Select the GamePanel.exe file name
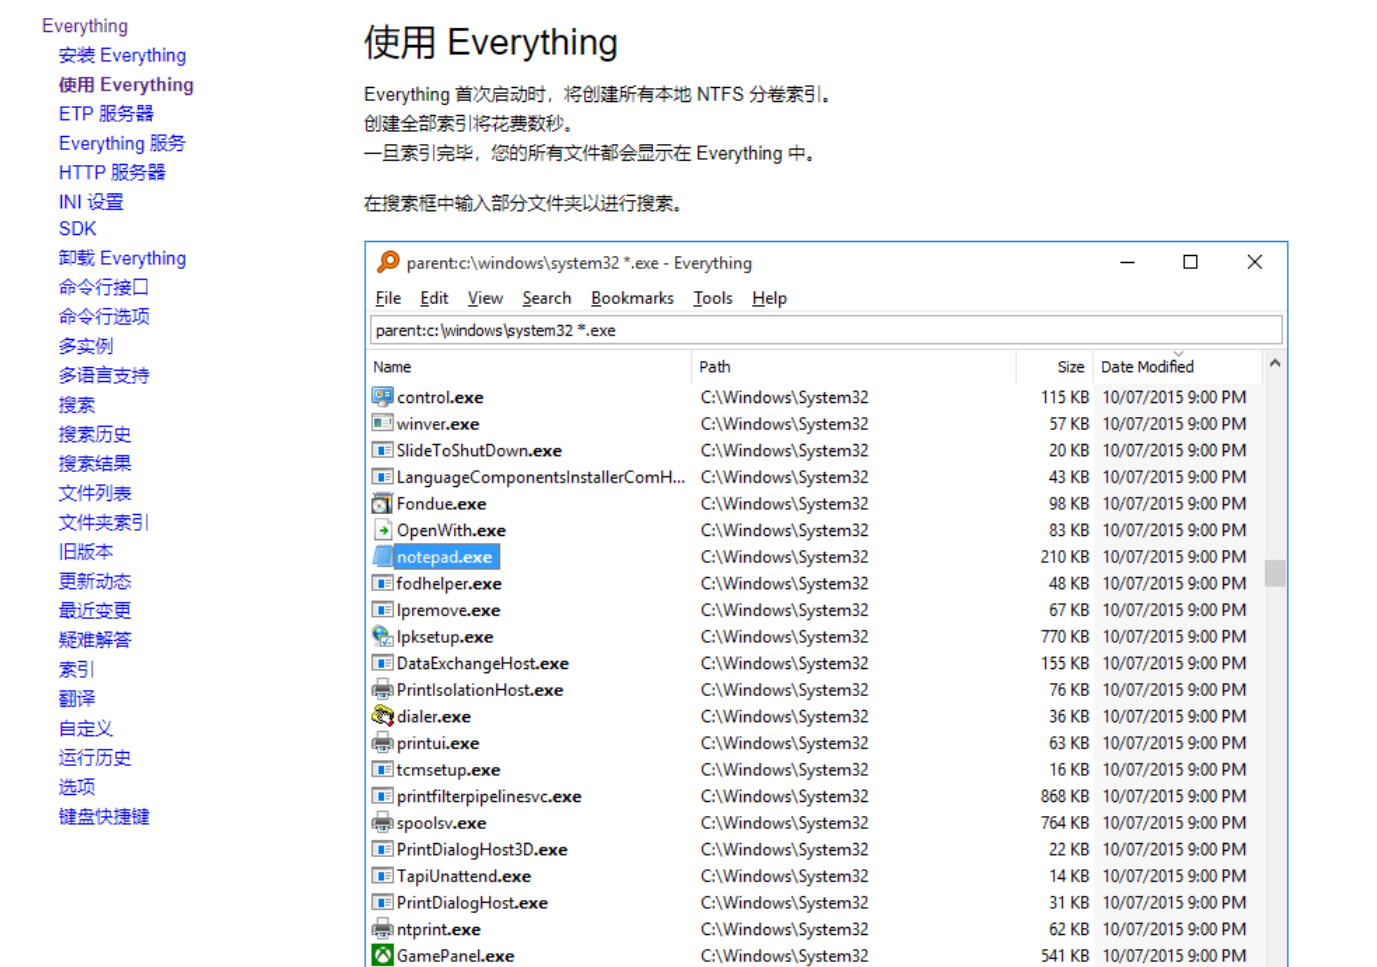This screenshot has height=967, width=1377. (x=455, y=956)
